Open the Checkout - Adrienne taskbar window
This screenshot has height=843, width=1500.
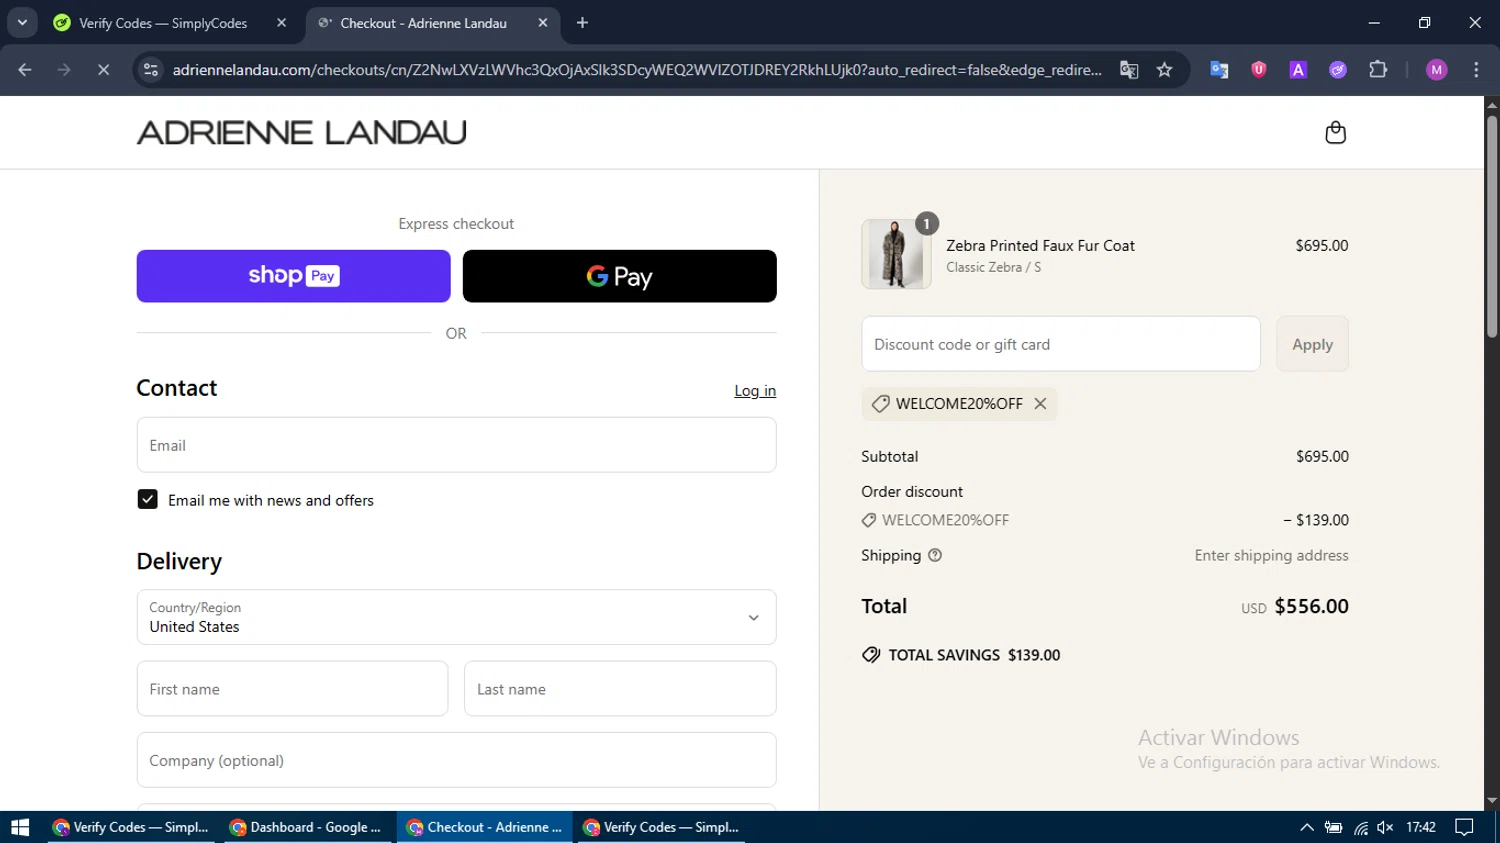point(485,827)
